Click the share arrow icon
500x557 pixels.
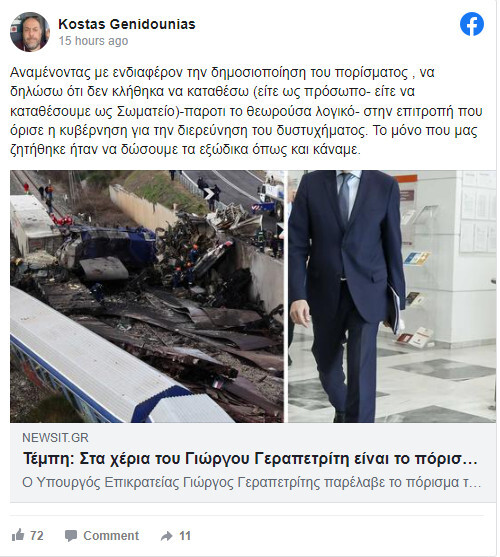pos(167,536)
